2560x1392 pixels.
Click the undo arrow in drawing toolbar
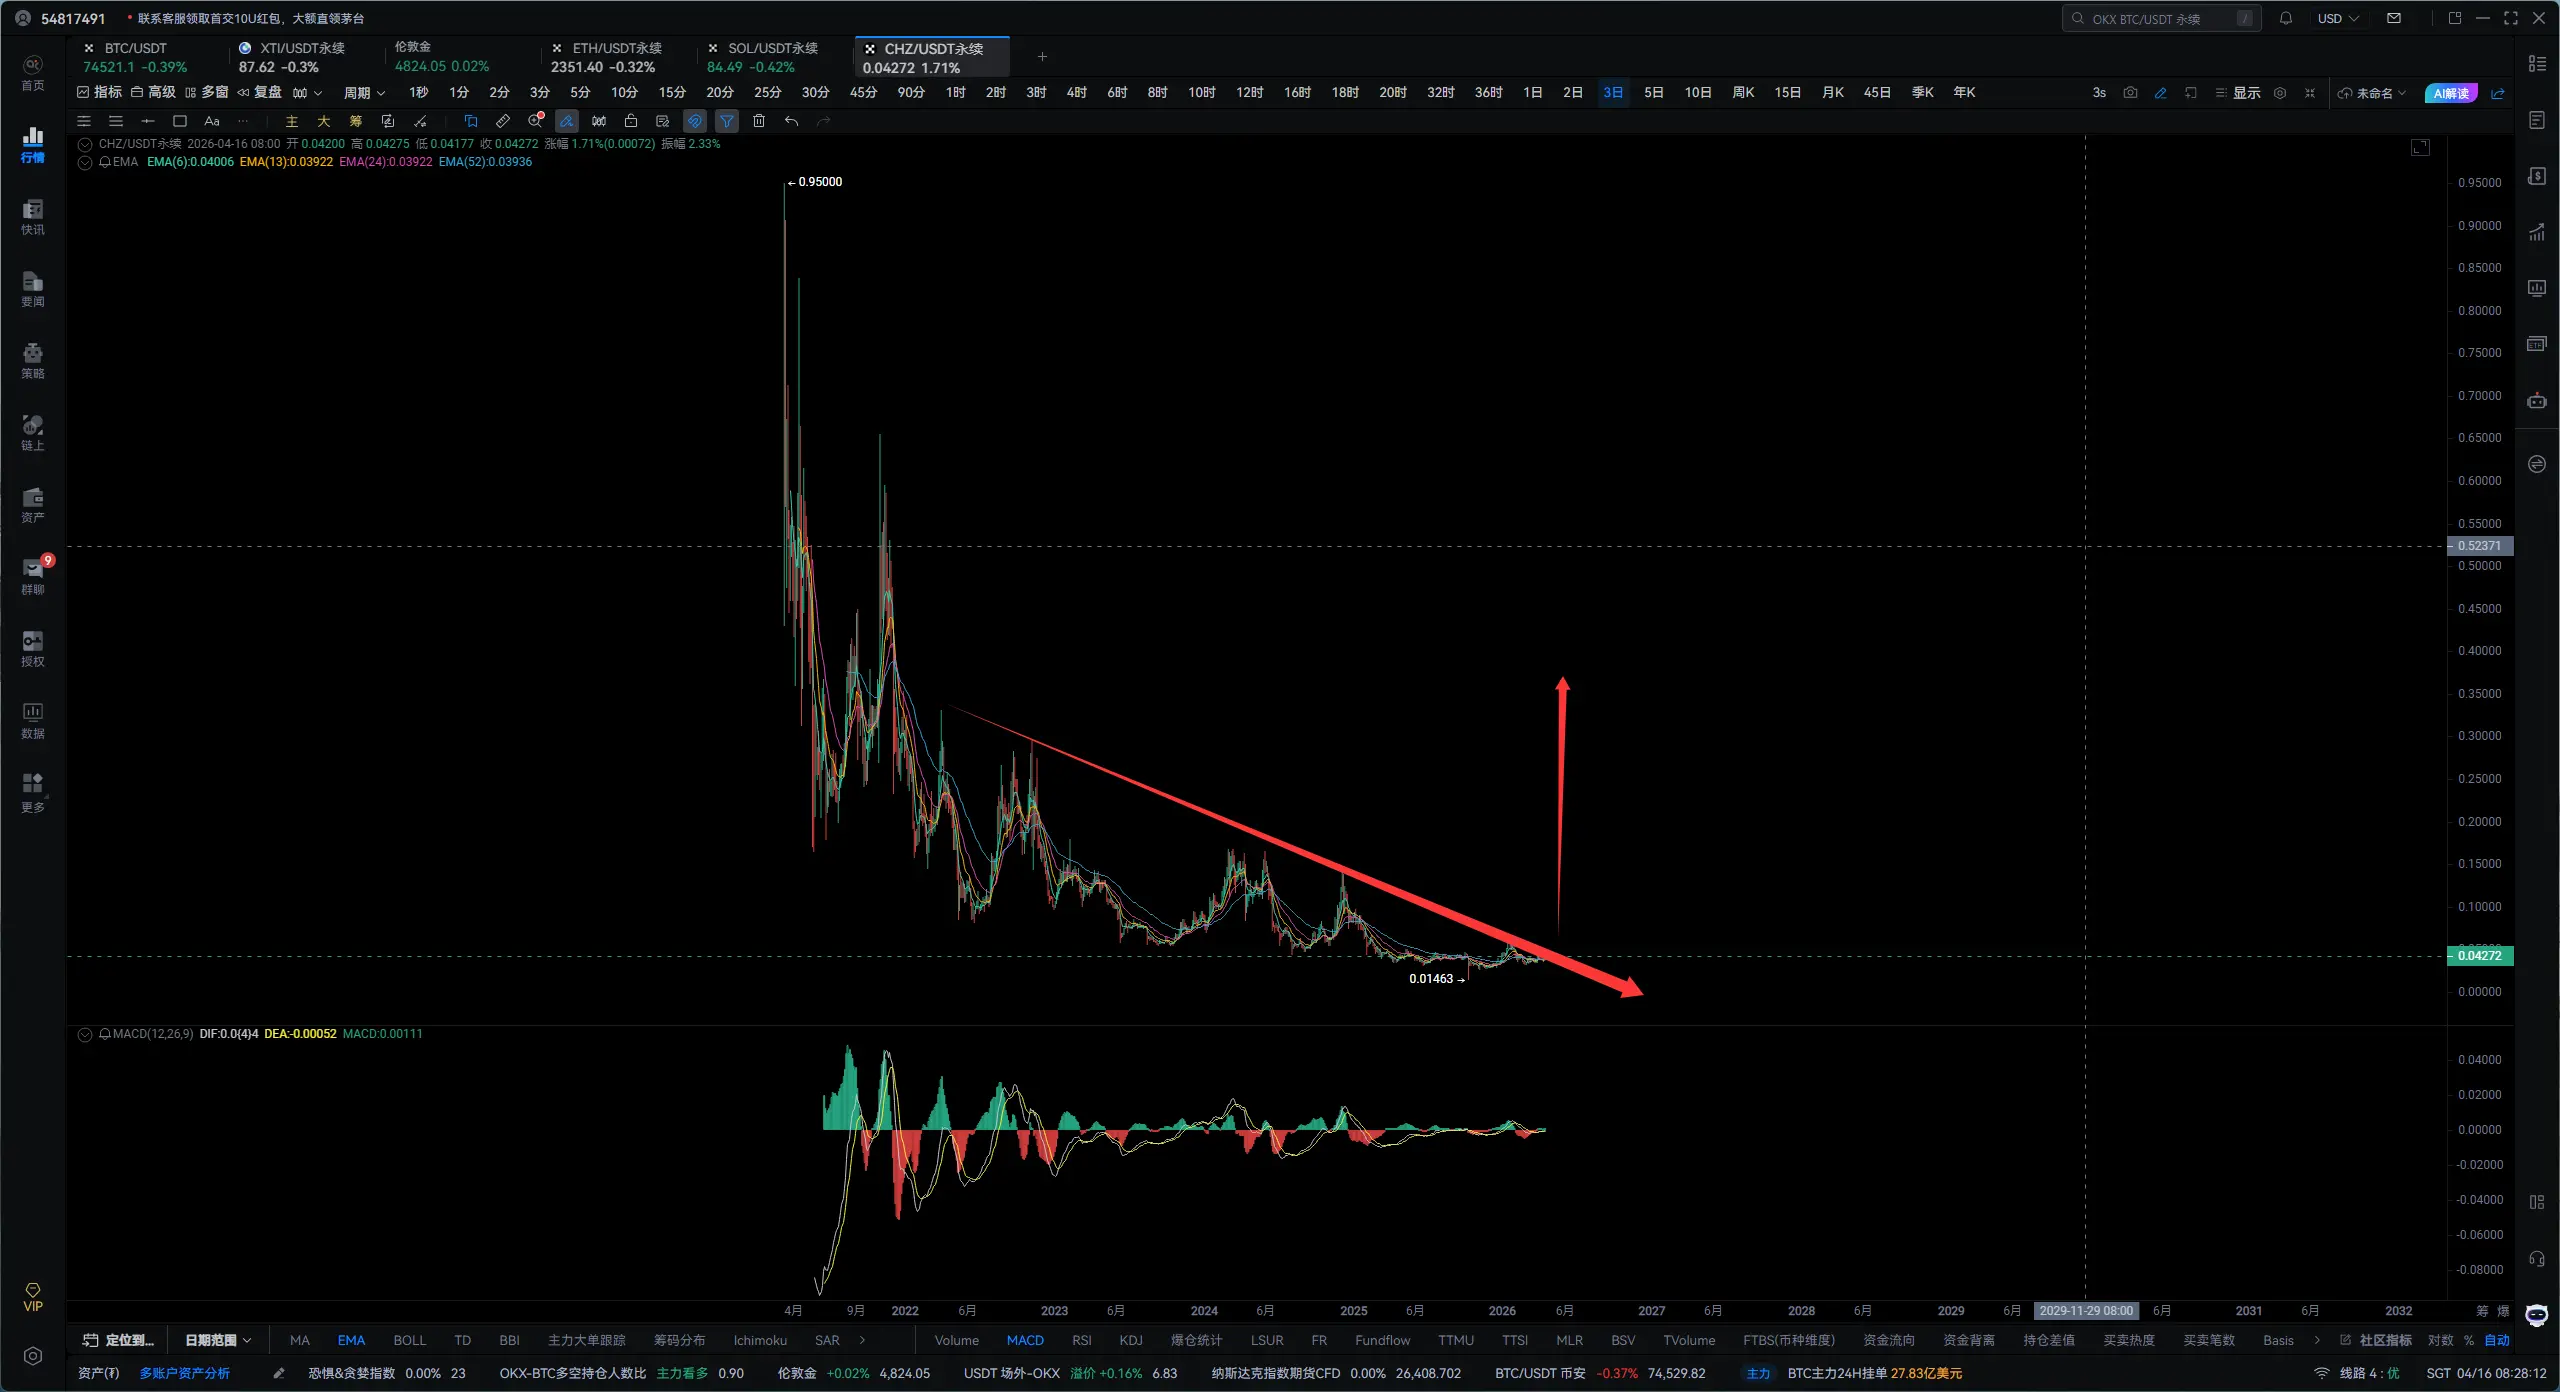point(791,121)
